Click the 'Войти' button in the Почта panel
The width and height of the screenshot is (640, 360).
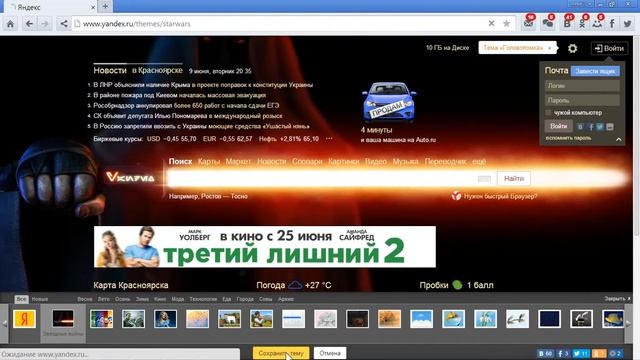(558, 126)
